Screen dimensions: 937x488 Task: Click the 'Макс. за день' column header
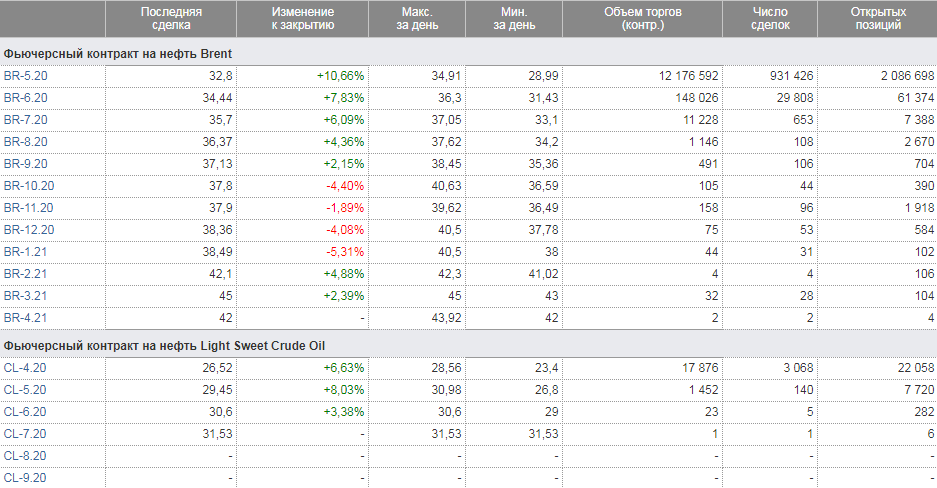417,18
